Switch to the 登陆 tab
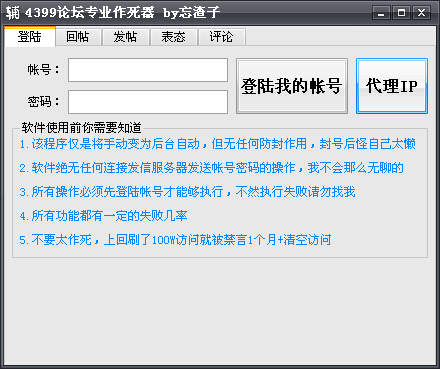 point(30,36)
